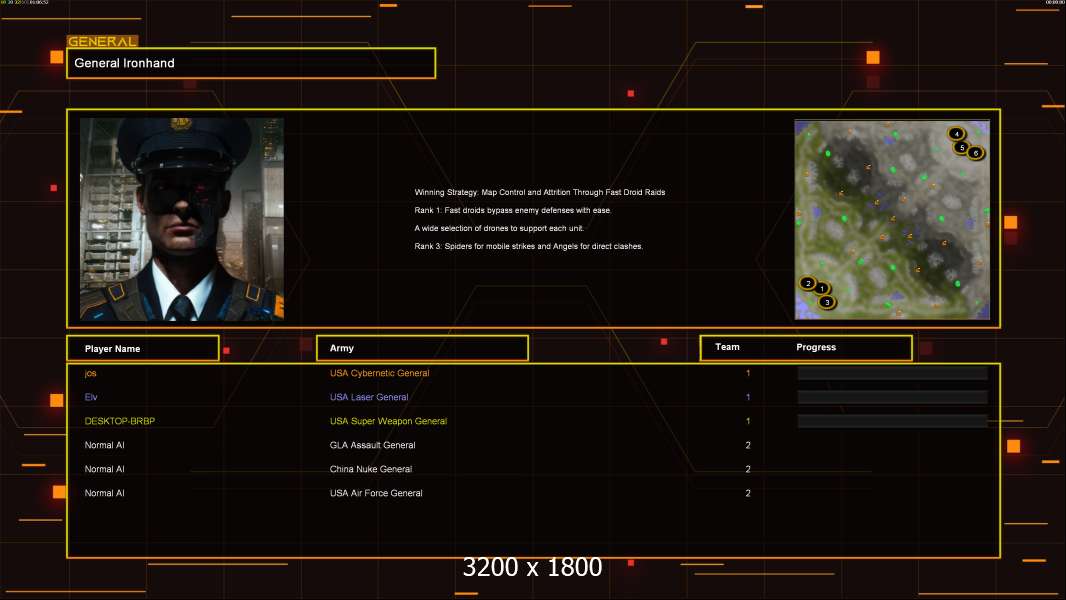The image size is (1066, 600).
Task: Click the Winning Strategy description line
Action: [x=540, y=192]
